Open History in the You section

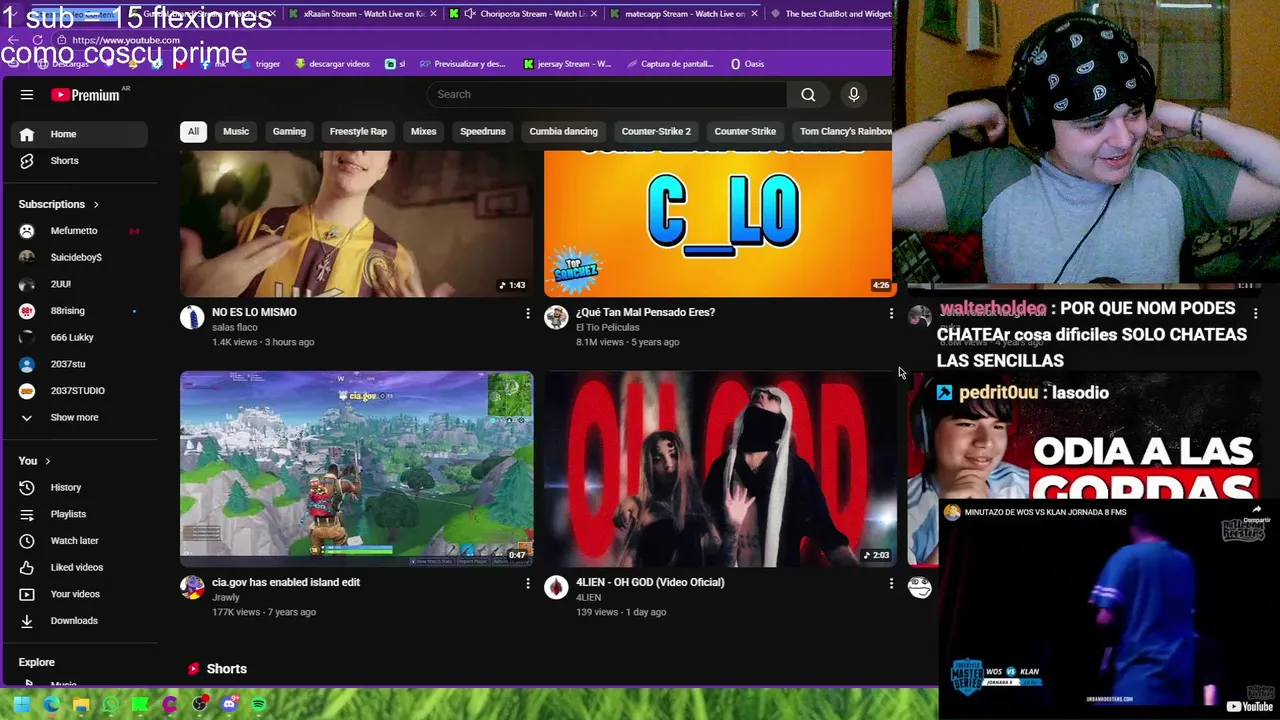click(x=78, y=488)
